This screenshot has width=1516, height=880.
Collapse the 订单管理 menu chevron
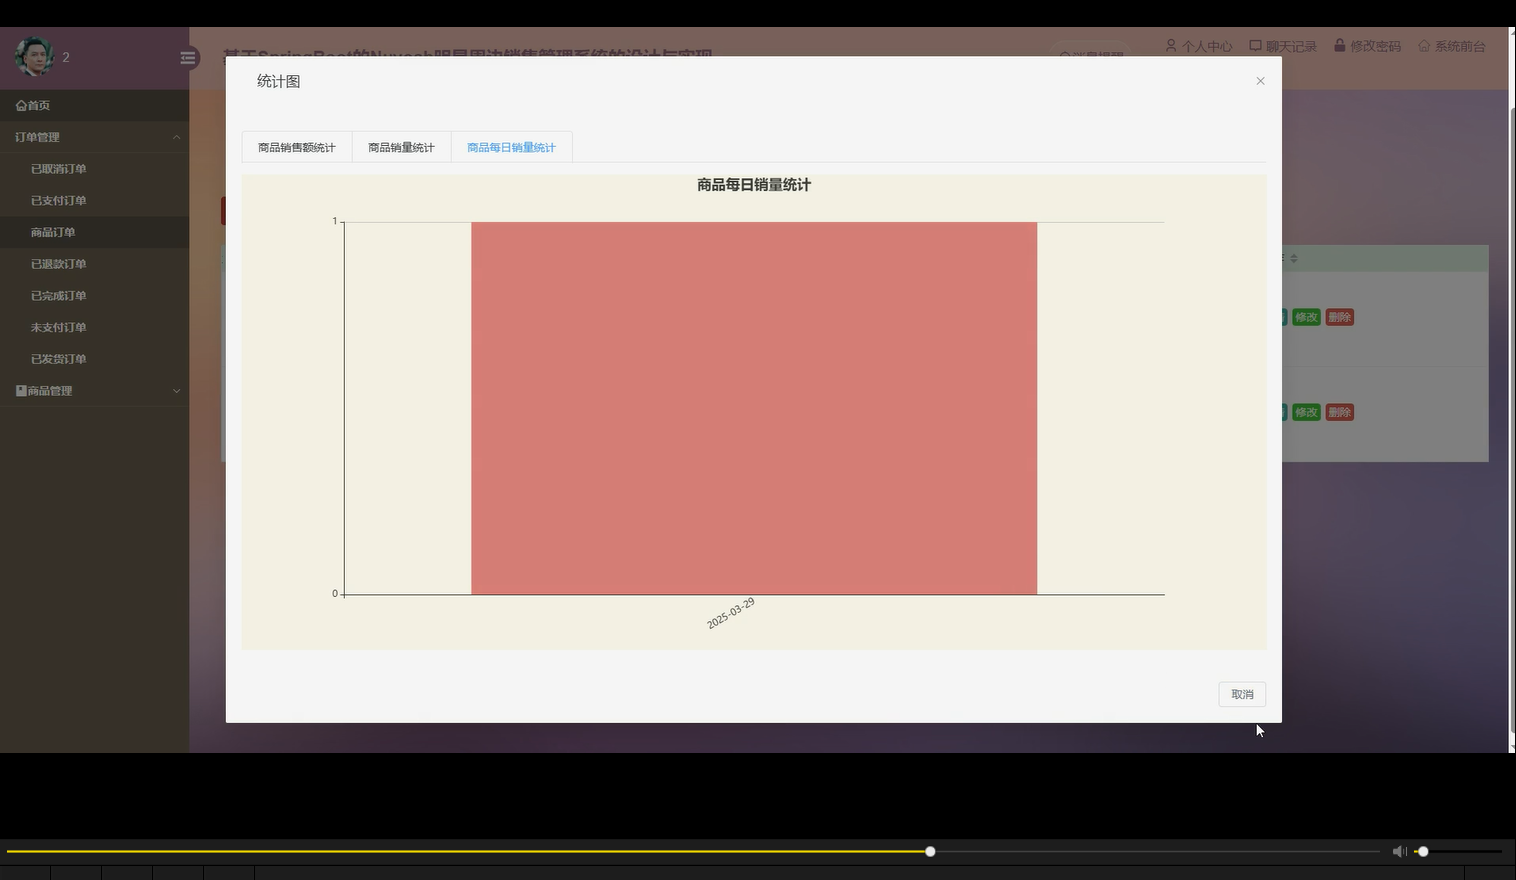(x=177, y=137)
